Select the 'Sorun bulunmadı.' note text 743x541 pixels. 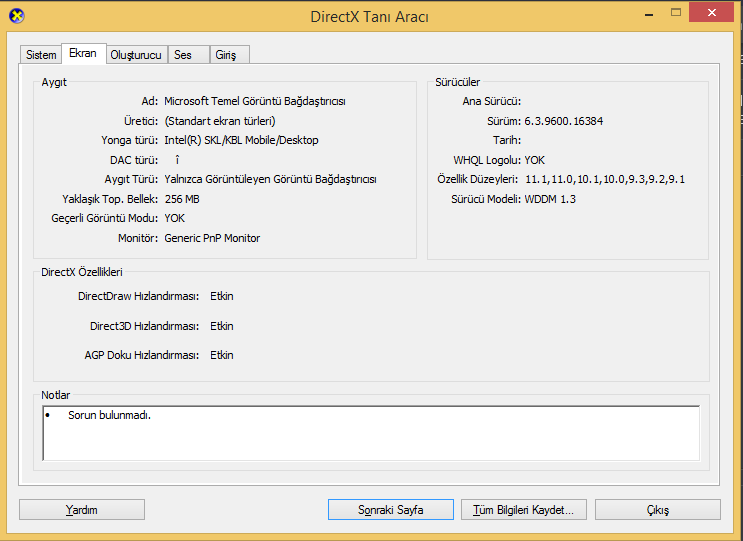pos(109,415)
